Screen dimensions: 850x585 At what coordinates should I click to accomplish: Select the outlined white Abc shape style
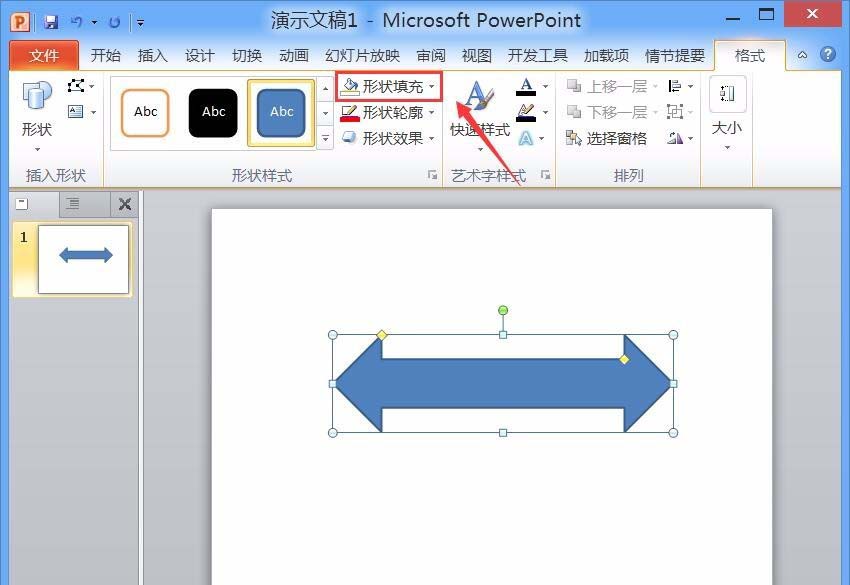click(x=145, y=112)
